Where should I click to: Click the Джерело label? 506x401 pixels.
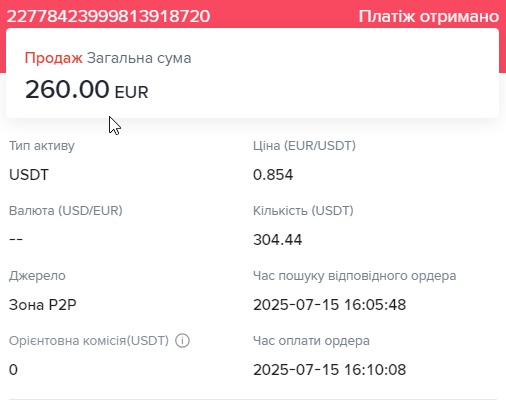pos(37,276)
